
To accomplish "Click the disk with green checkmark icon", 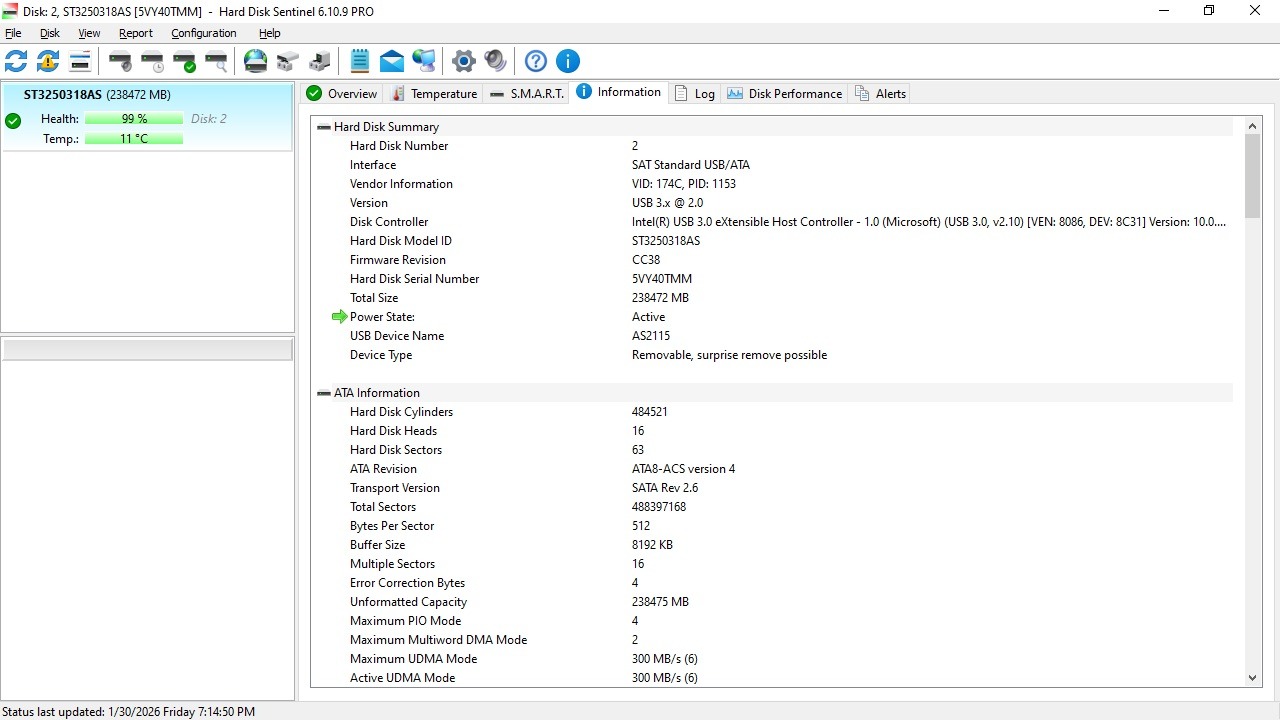I will point(184,61).
